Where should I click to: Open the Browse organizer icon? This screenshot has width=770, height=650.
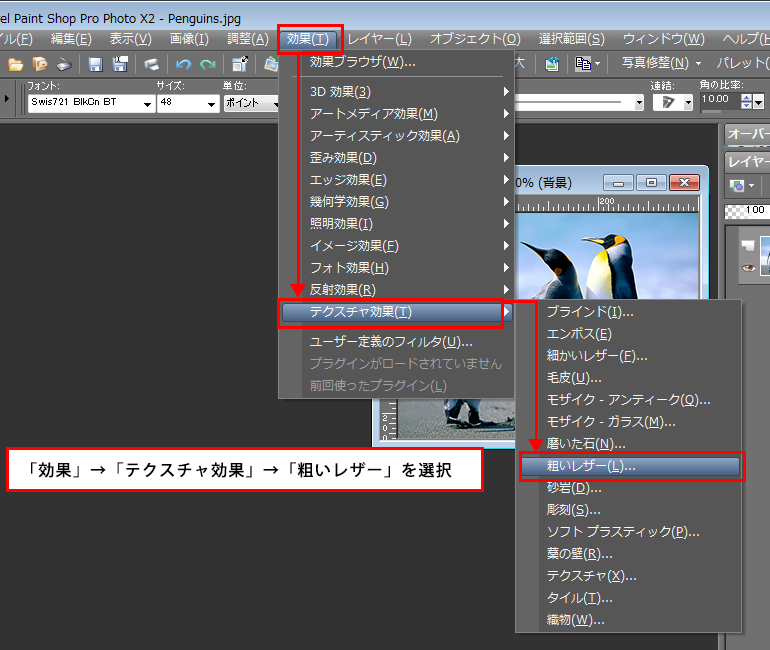40,64
